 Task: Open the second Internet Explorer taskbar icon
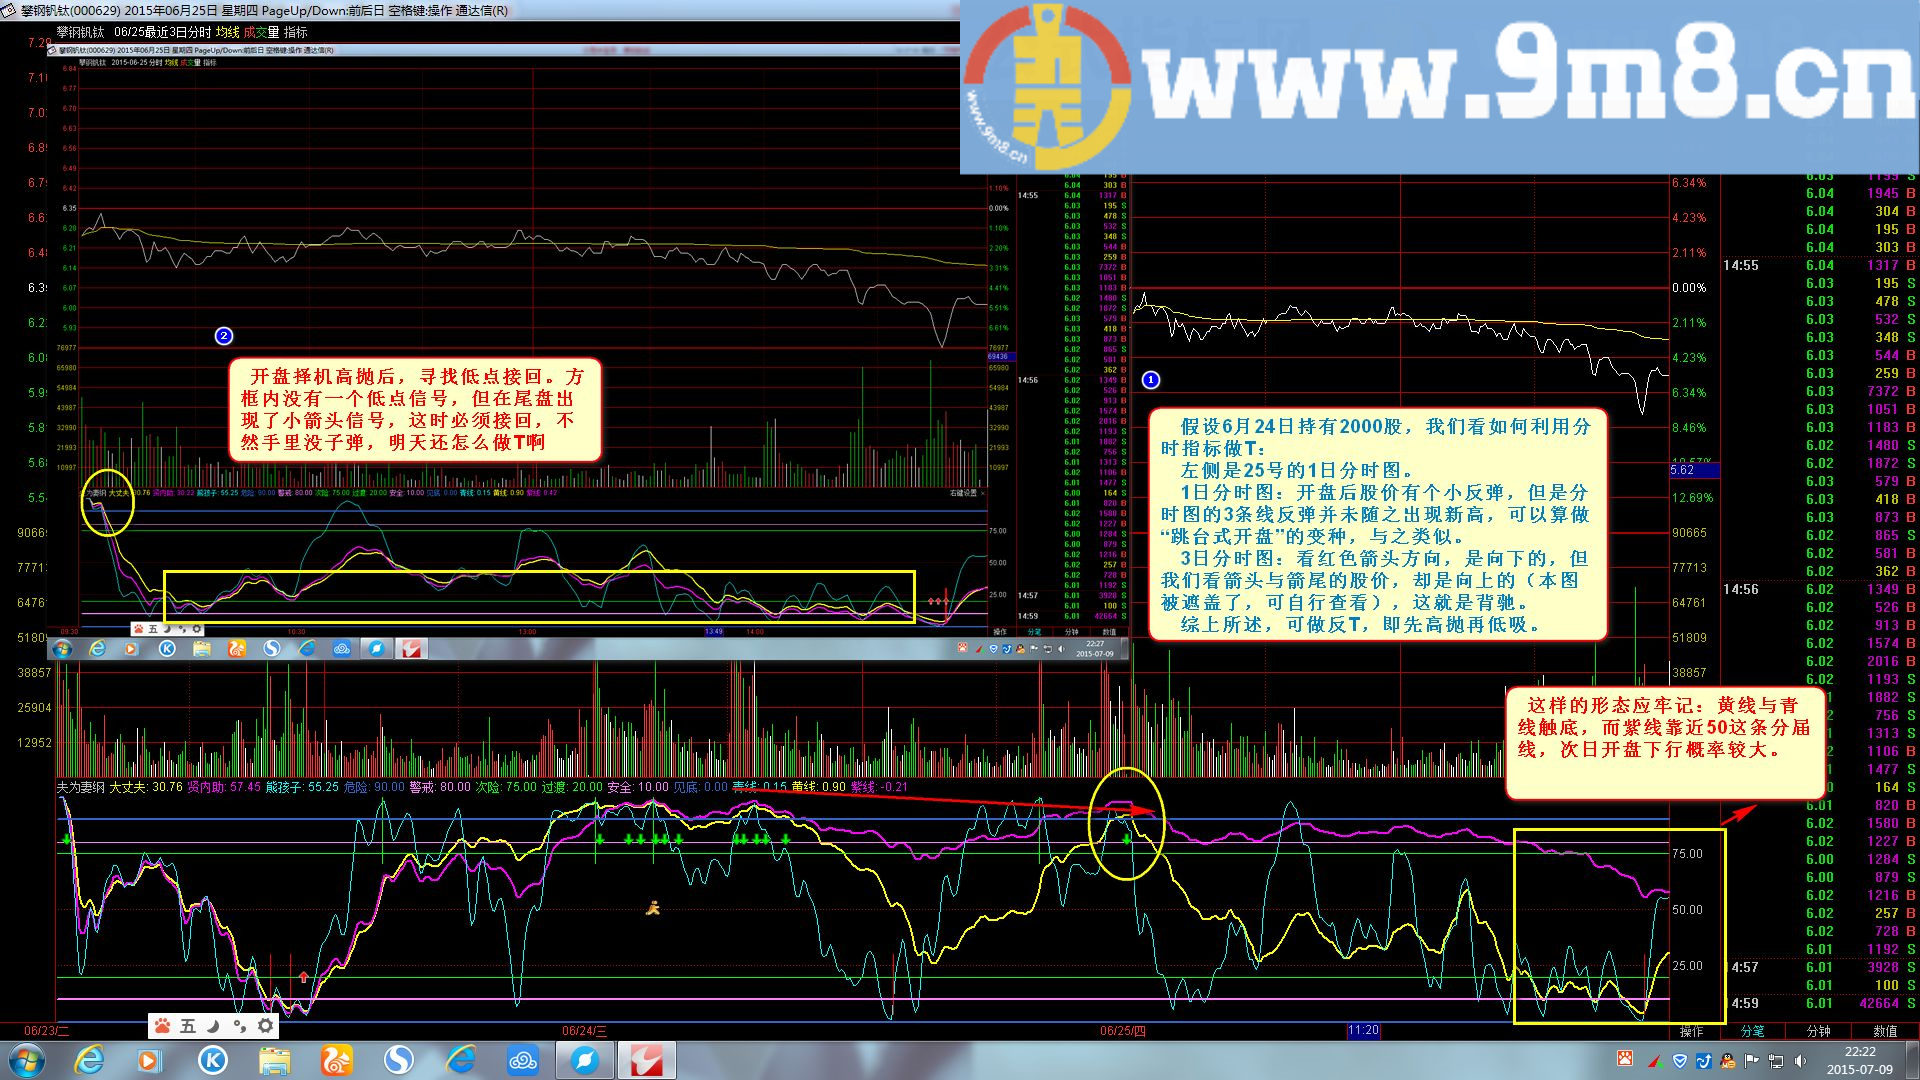coord(461,1060)
